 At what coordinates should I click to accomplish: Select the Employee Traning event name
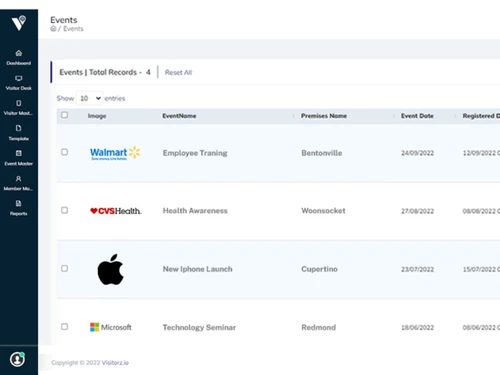(195, 153)
